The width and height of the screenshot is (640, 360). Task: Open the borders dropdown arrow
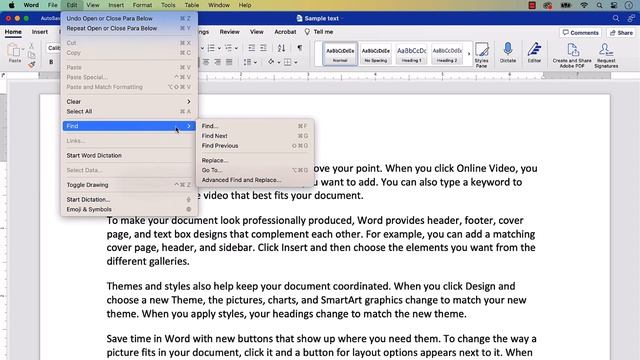tap(296, 62)
